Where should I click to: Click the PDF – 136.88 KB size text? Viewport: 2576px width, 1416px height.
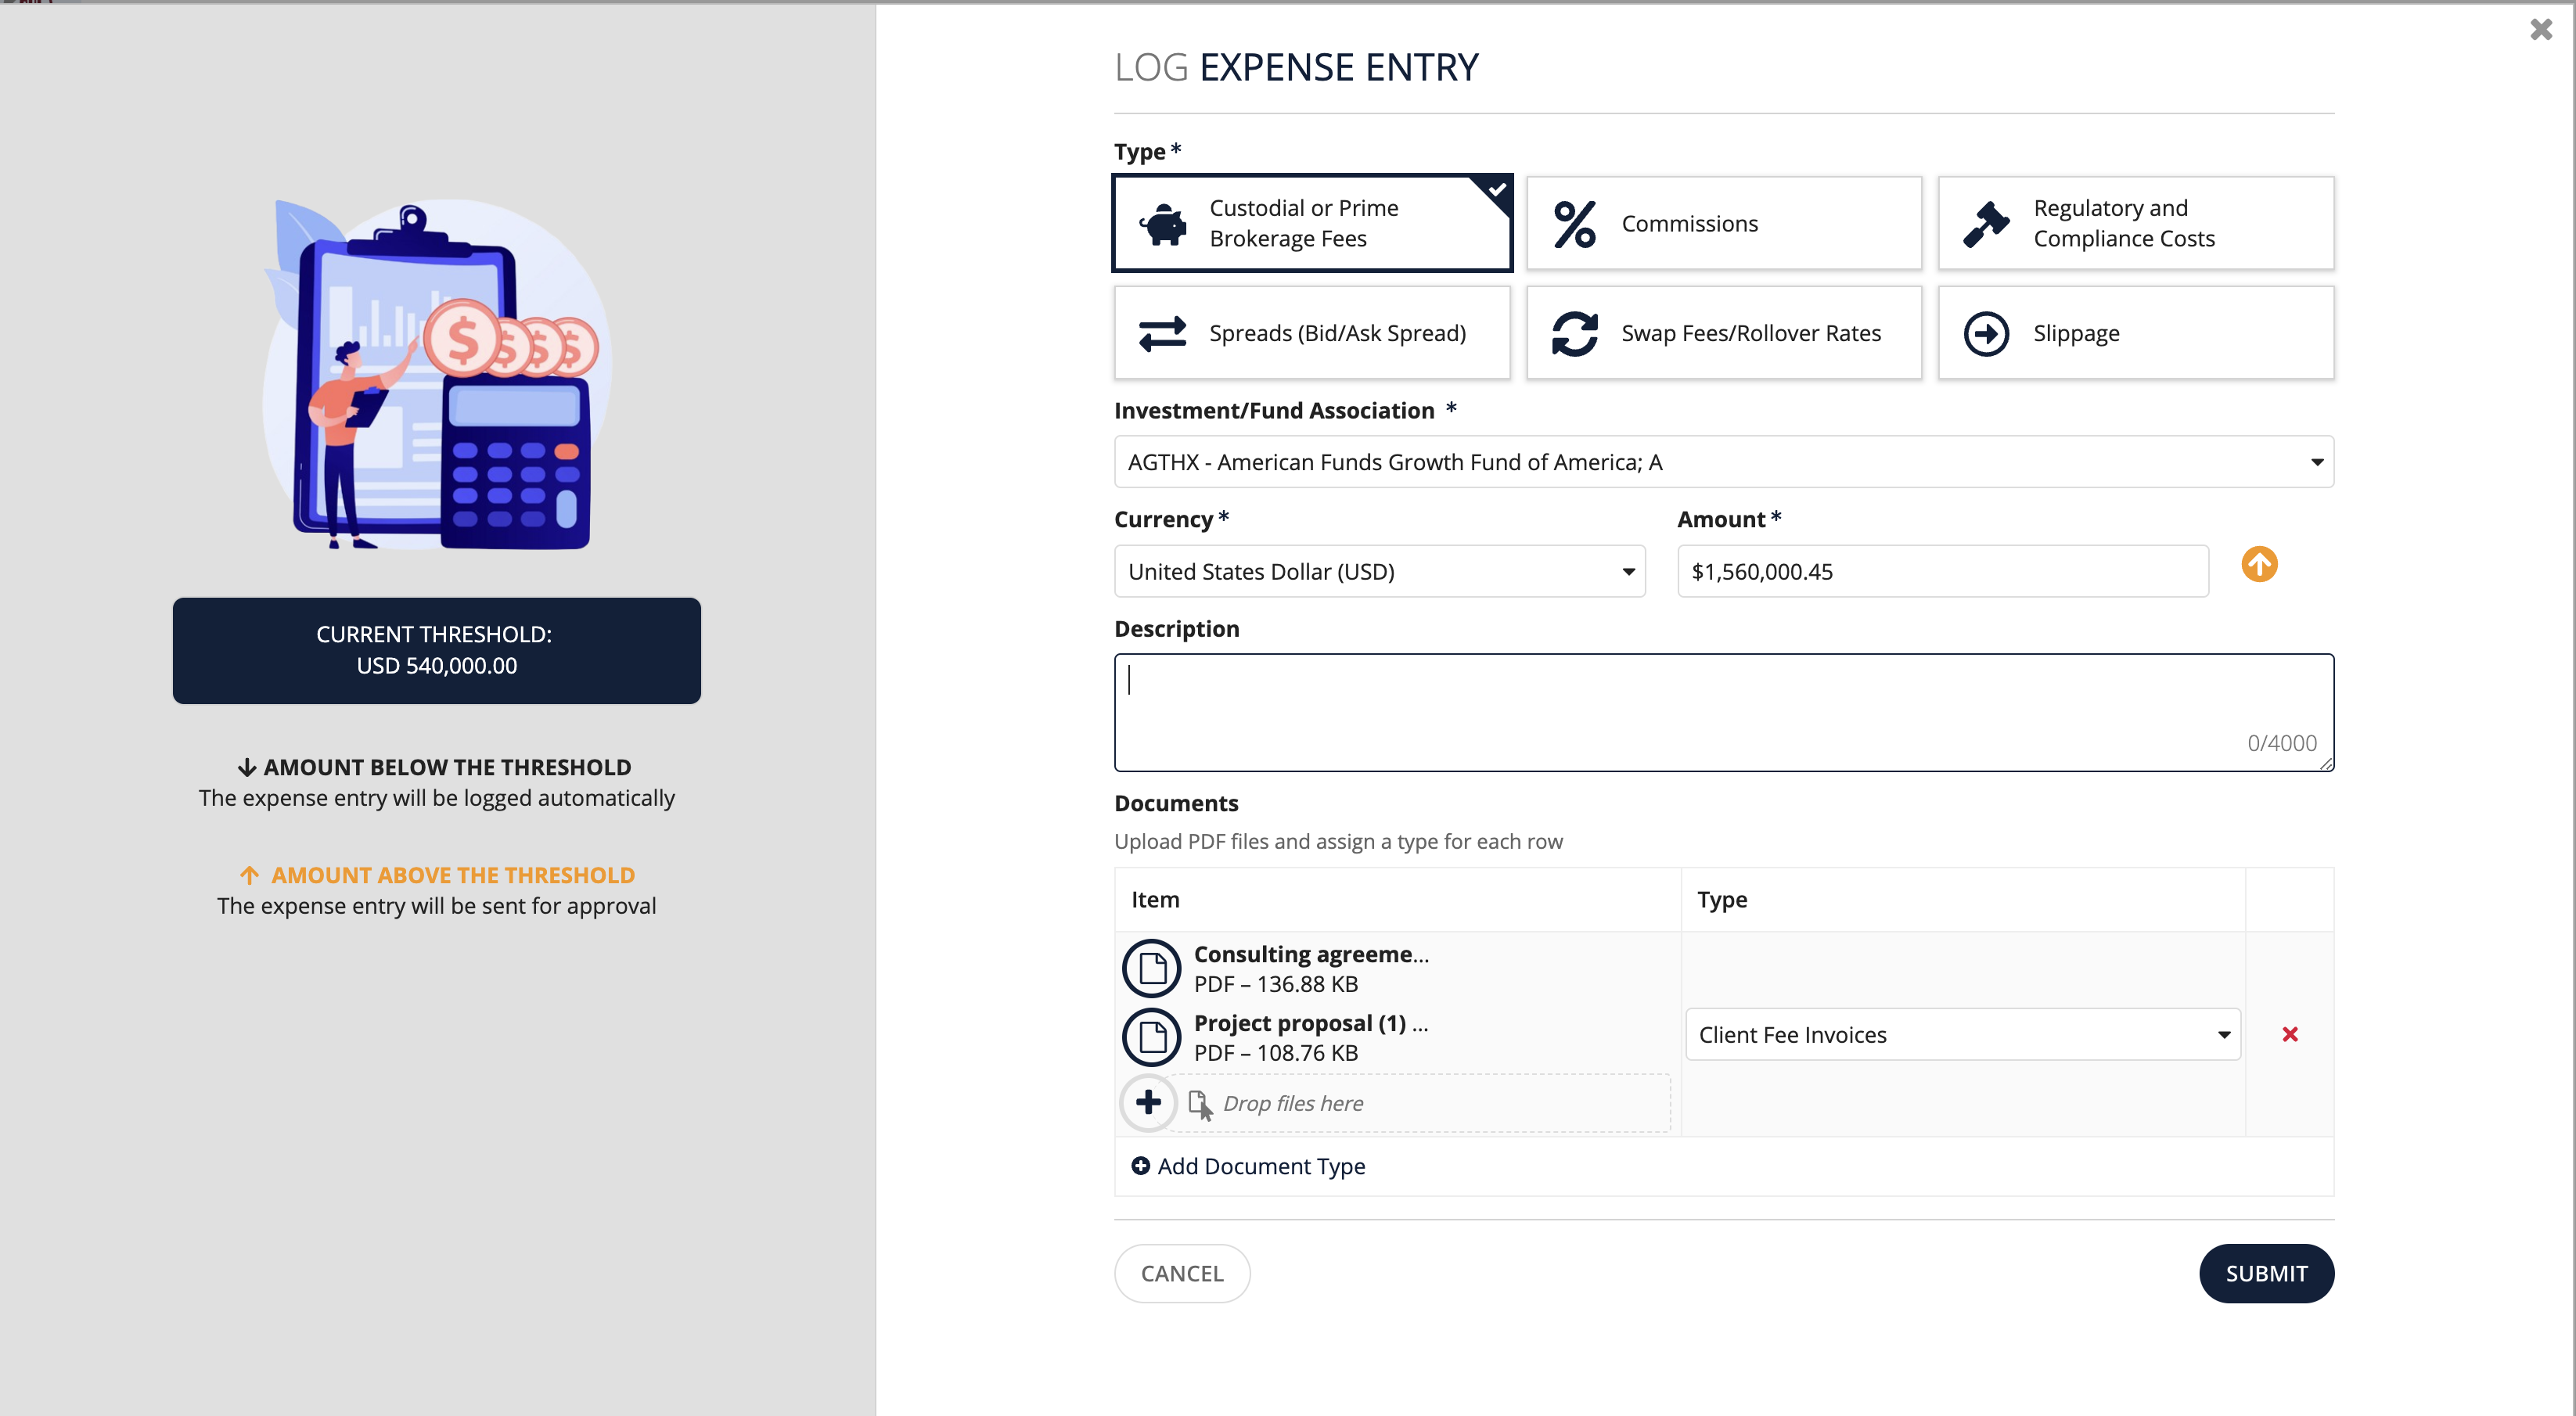point(1276,984)
